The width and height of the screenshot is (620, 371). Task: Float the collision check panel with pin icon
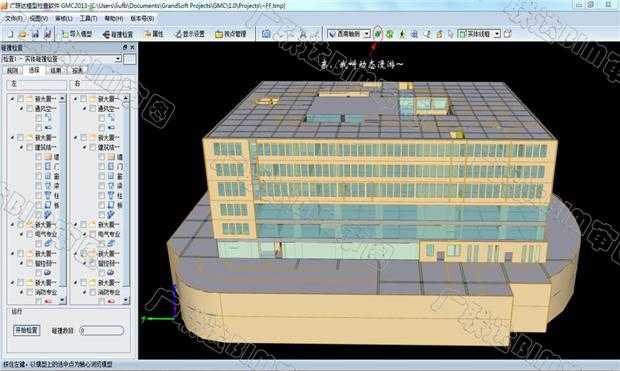125,47
